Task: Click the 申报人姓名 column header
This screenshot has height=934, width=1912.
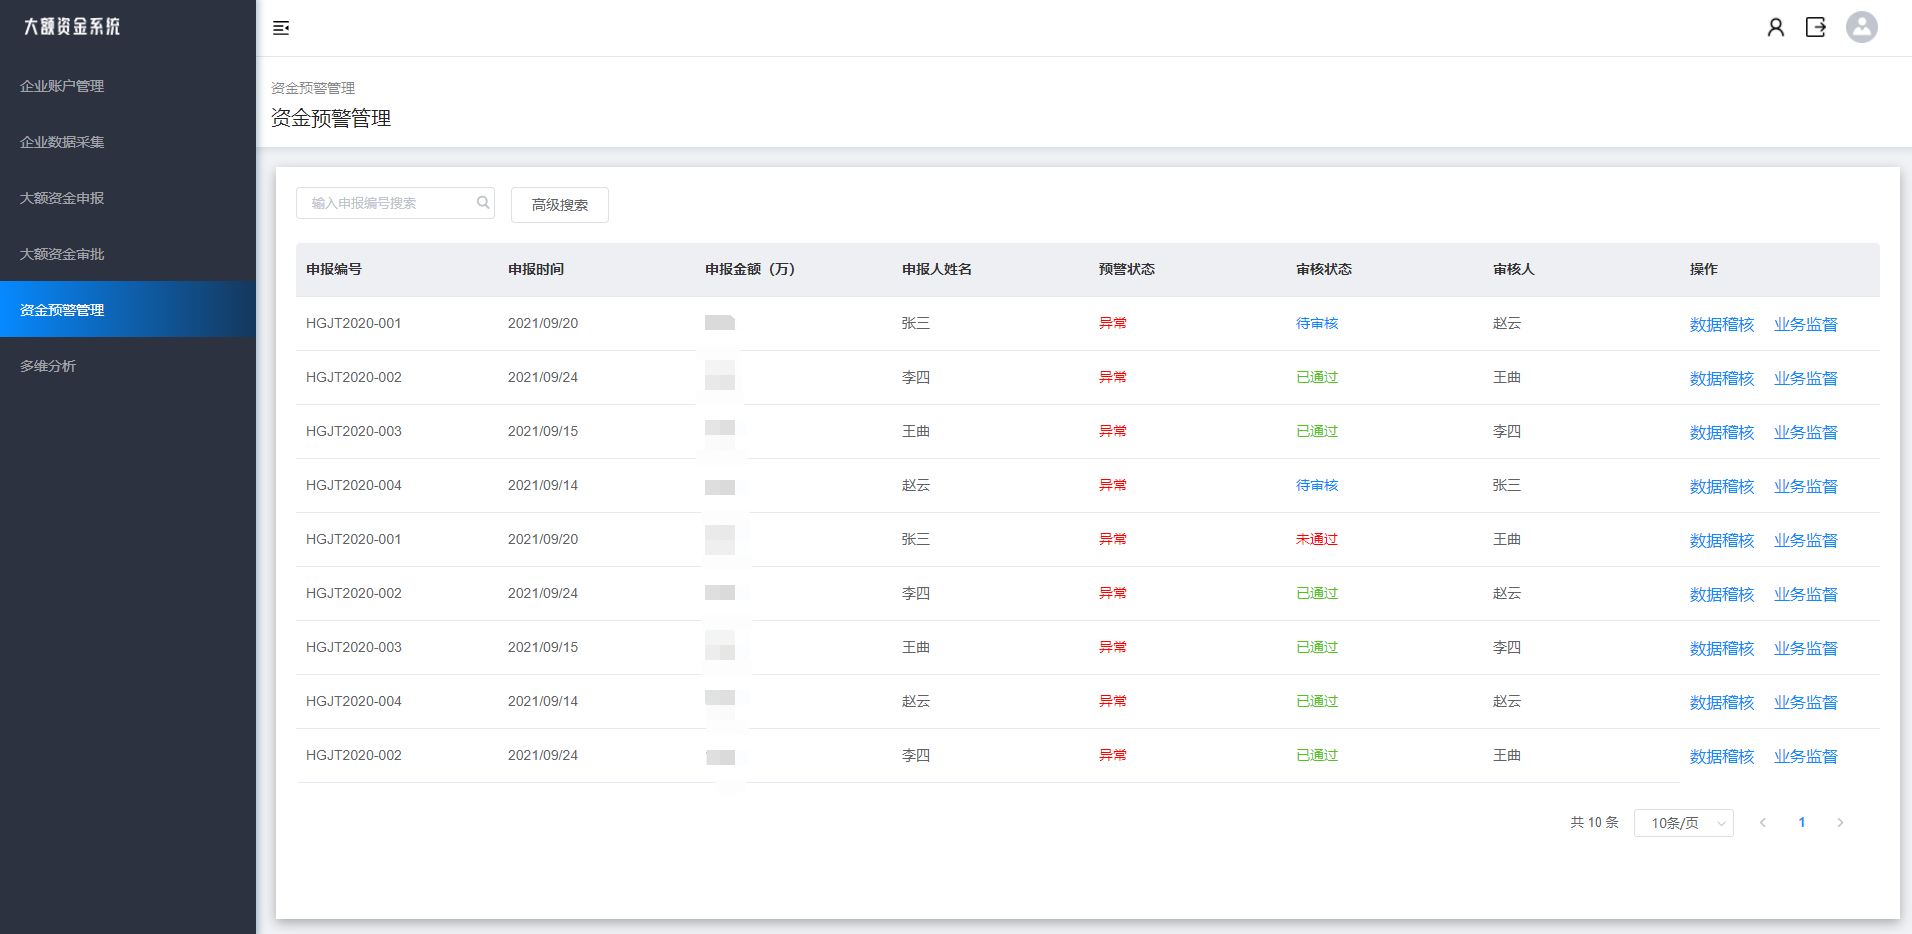Action: click(x=937, y=269)
